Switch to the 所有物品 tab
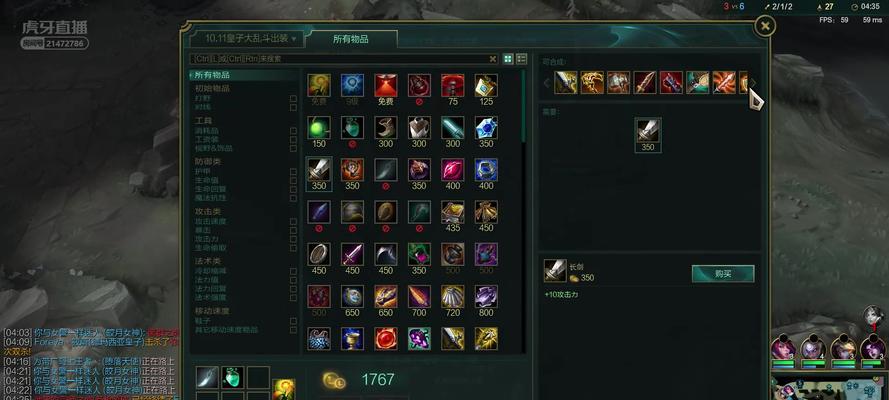Viewport: 889px width, 400px height. 350,39
